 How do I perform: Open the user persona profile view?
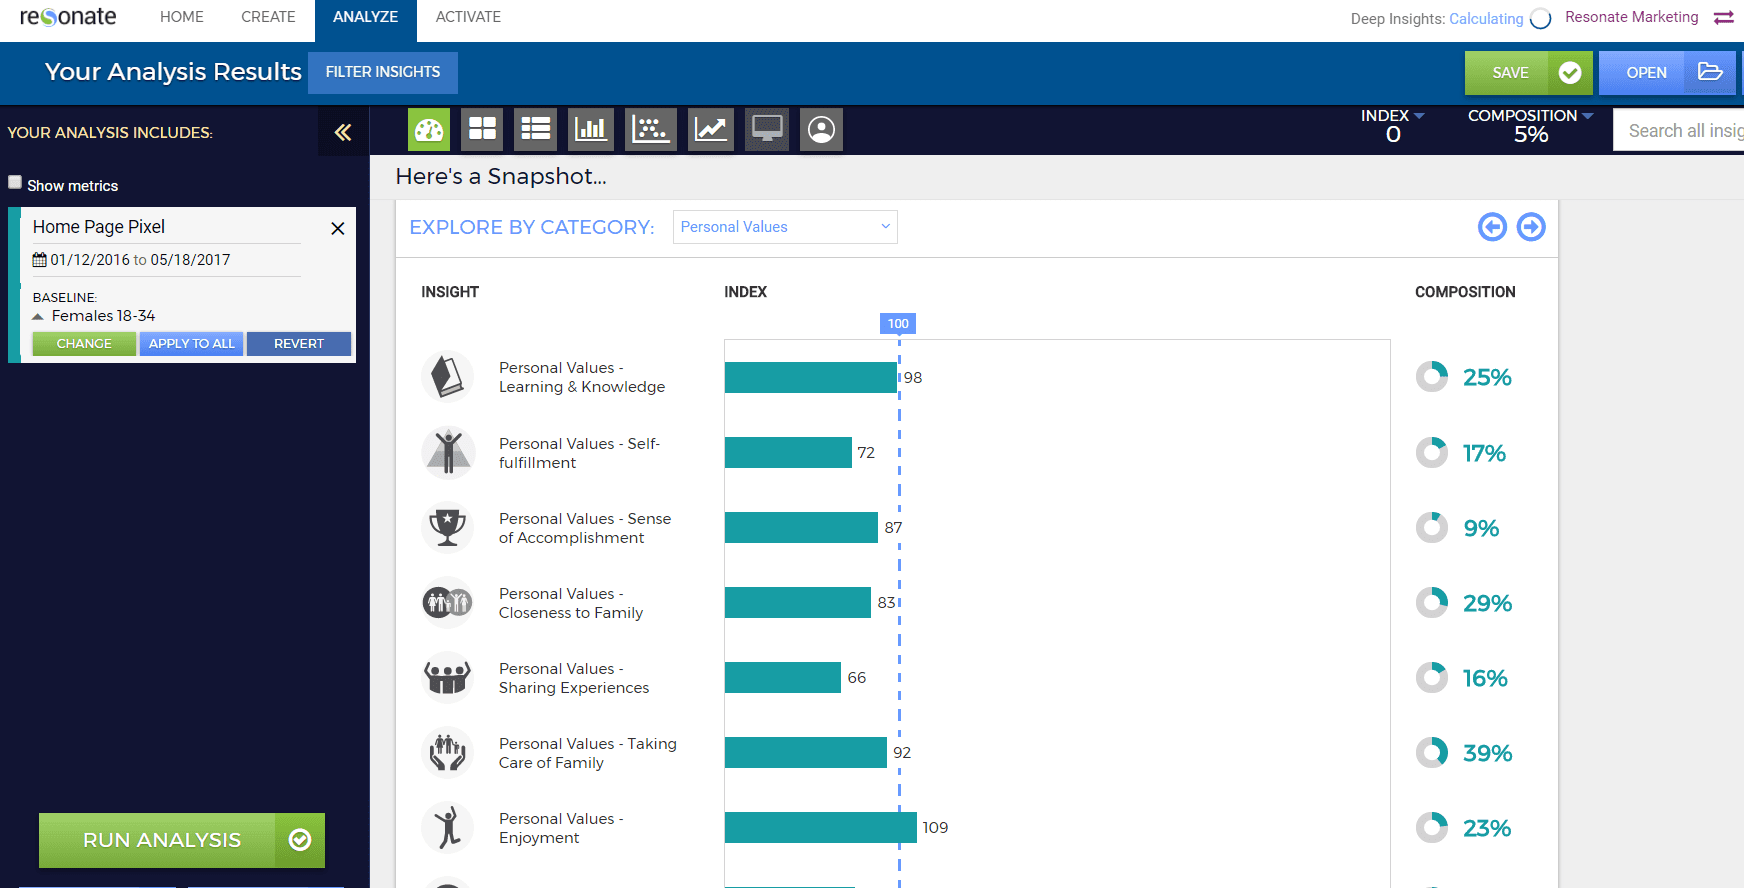[821, 130]
